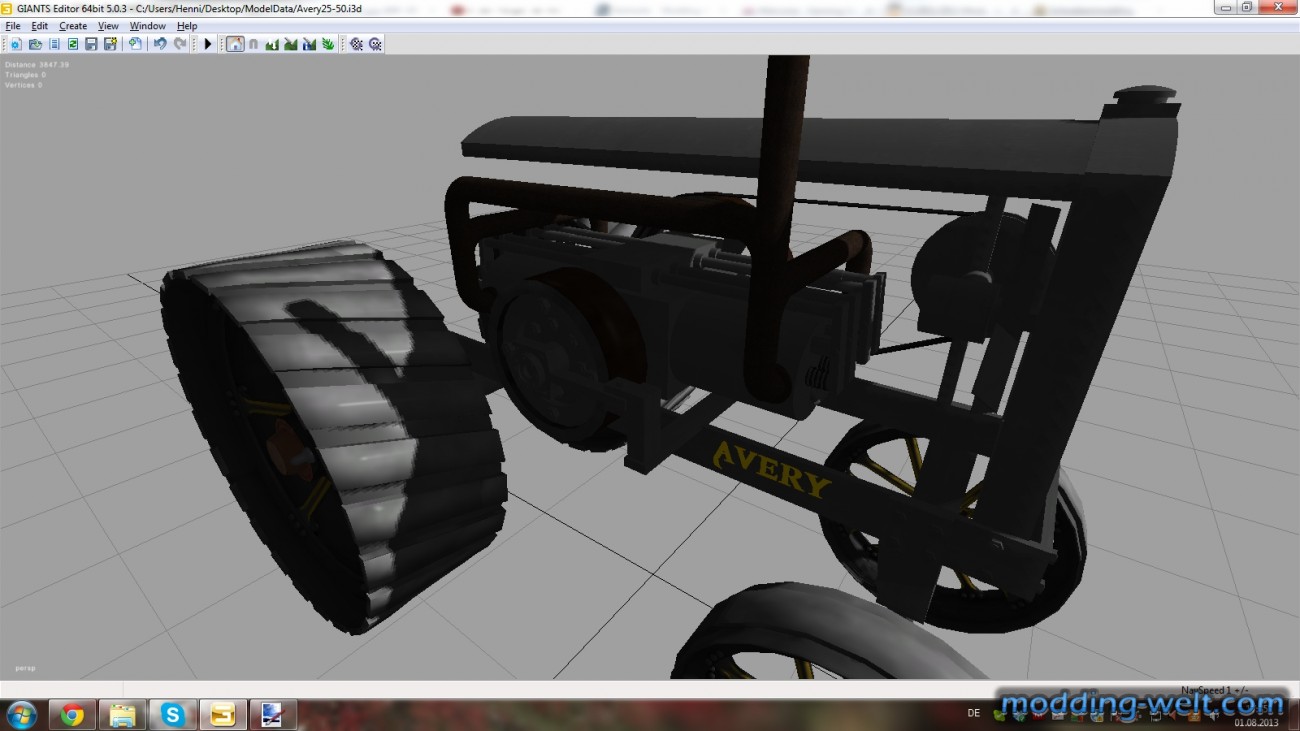Maximize the GIANTS Editor window
Screen dimensions: 1300x731
click(x=1247, y=7)
